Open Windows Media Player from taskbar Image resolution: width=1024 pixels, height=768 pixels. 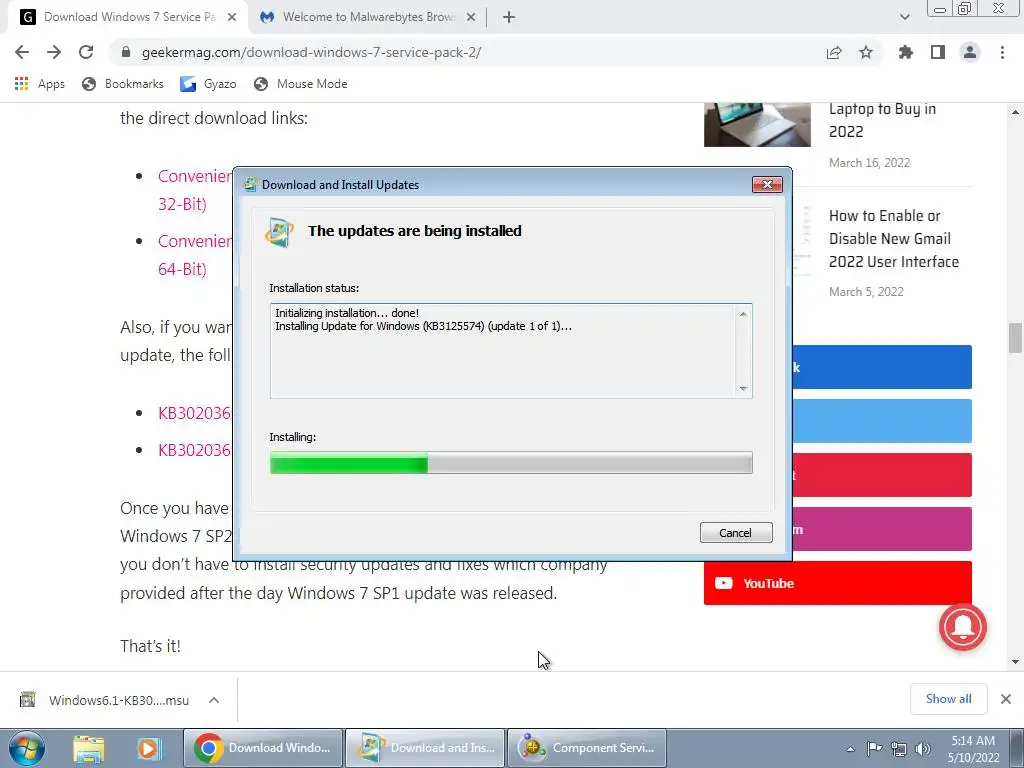point(148,748)
